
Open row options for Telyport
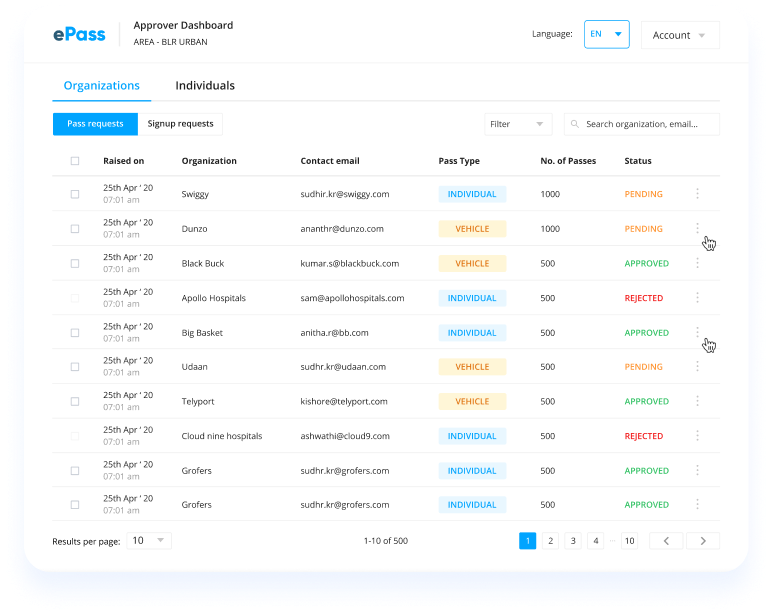[x=697, y=402]
